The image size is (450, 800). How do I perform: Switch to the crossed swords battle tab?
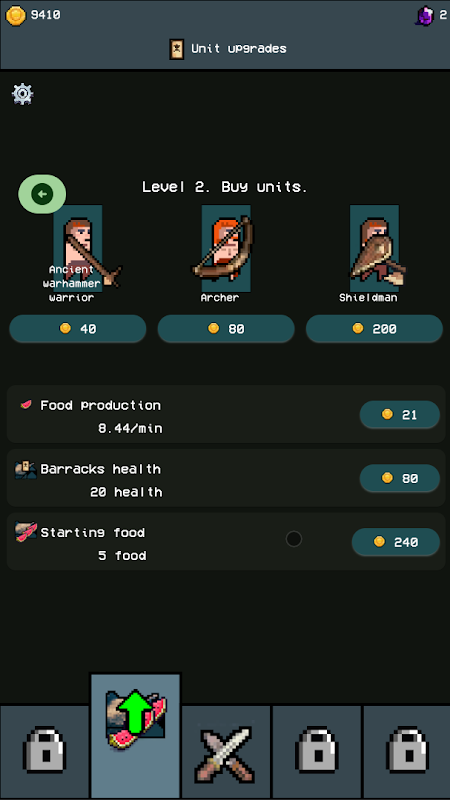[x=226, y=753]
